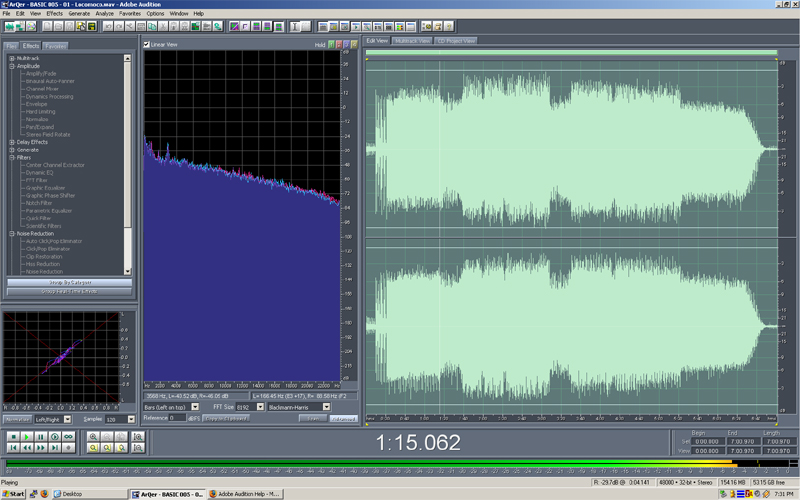Open the Generate menu in menu bar
Viewport: 800px width, 500px height.
[x=79, y=13]
